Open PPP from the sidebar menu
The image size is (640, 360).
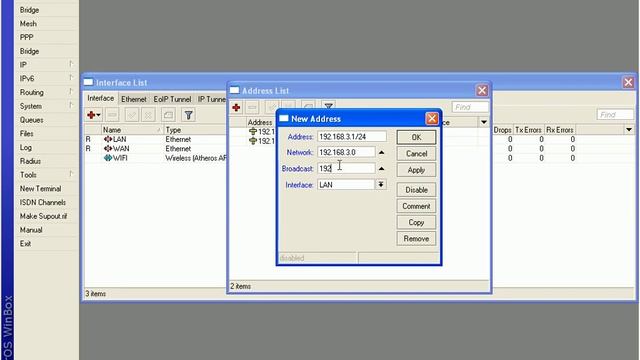coord(27,37)
